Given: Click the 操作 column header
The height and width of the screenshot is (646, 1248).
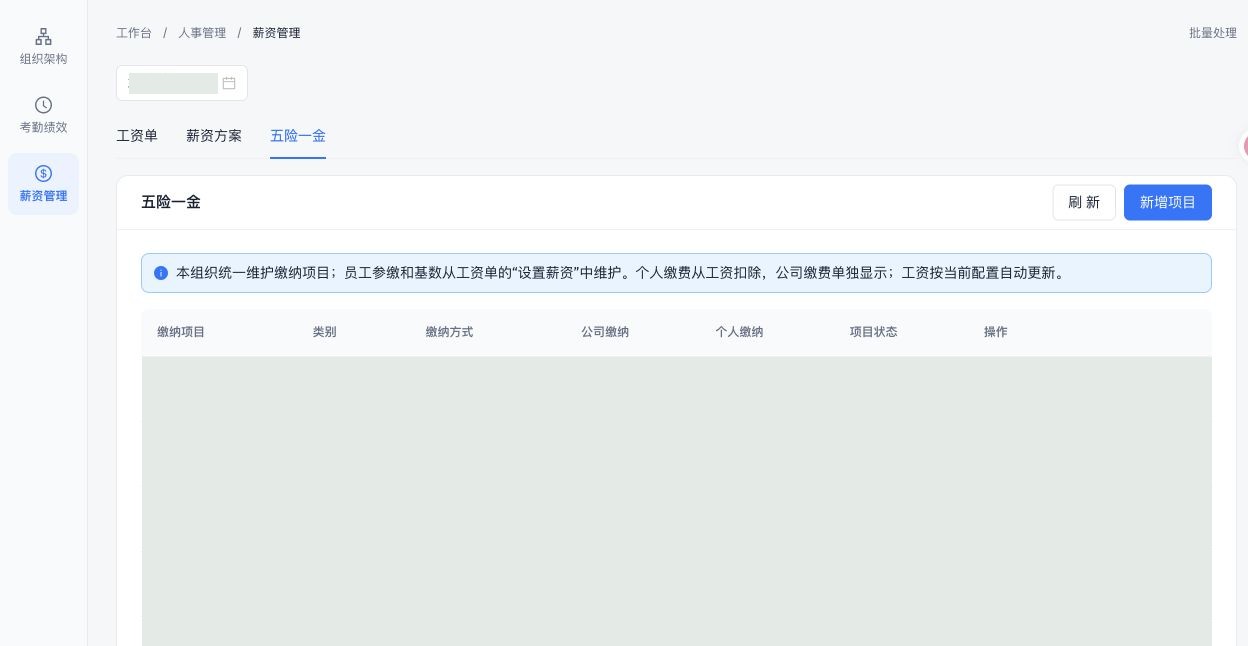Looking at the screenshot, I should 996,332.
